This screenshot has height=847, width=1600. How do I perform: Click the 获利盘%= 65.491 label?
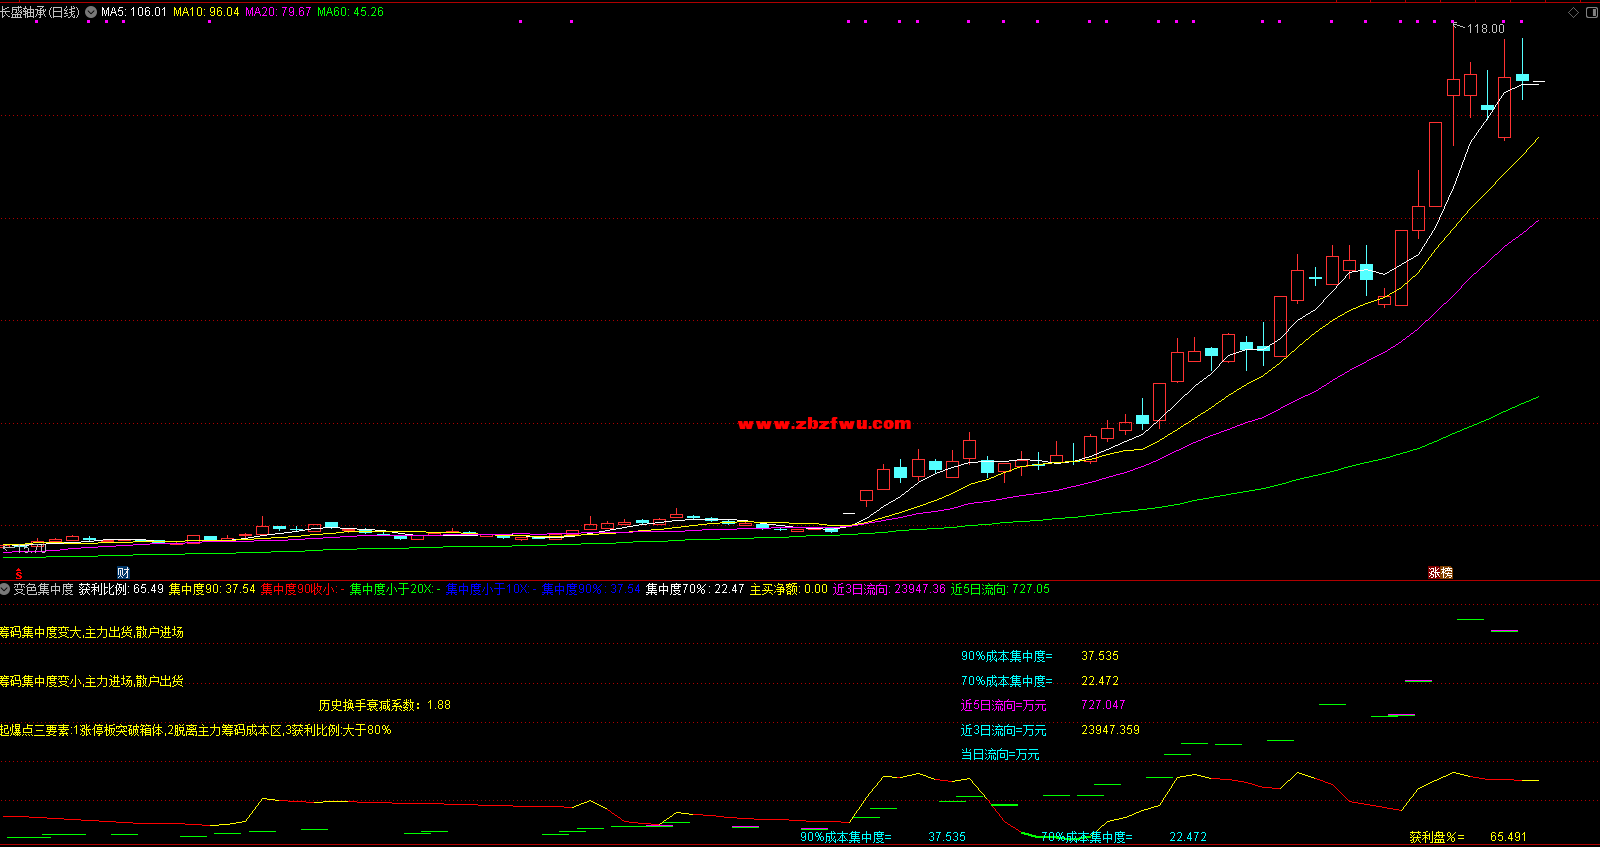(1468, 837)
